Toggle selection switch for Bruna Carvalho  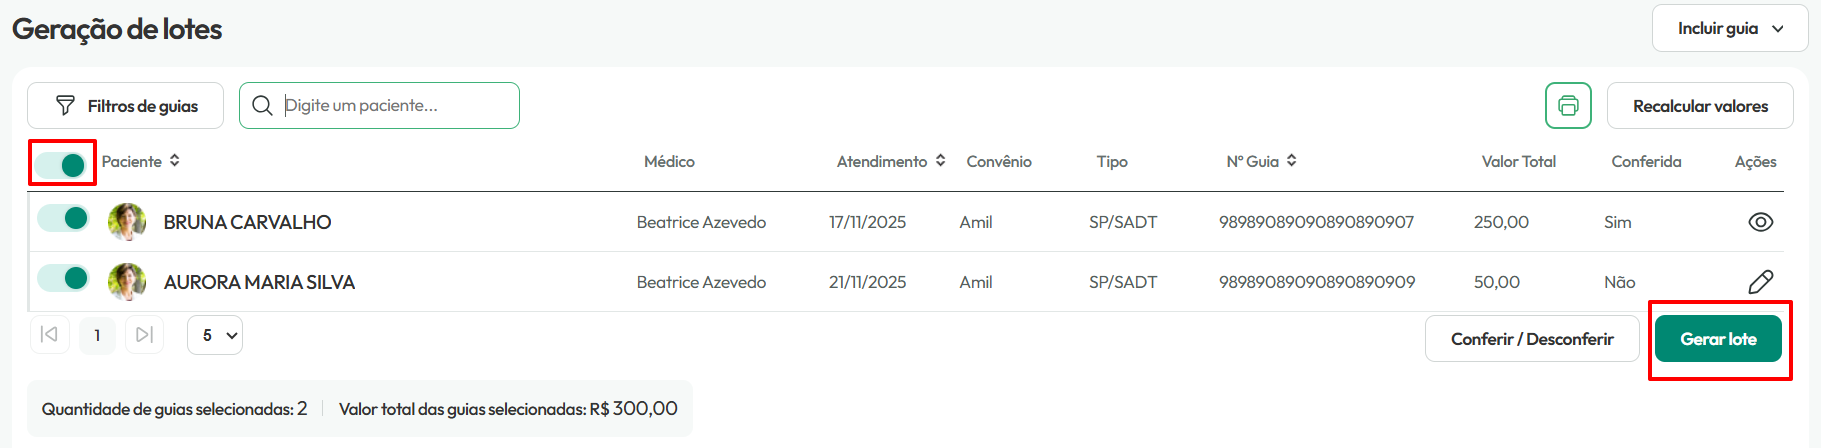pyautogui.click(x=63, y=218)
